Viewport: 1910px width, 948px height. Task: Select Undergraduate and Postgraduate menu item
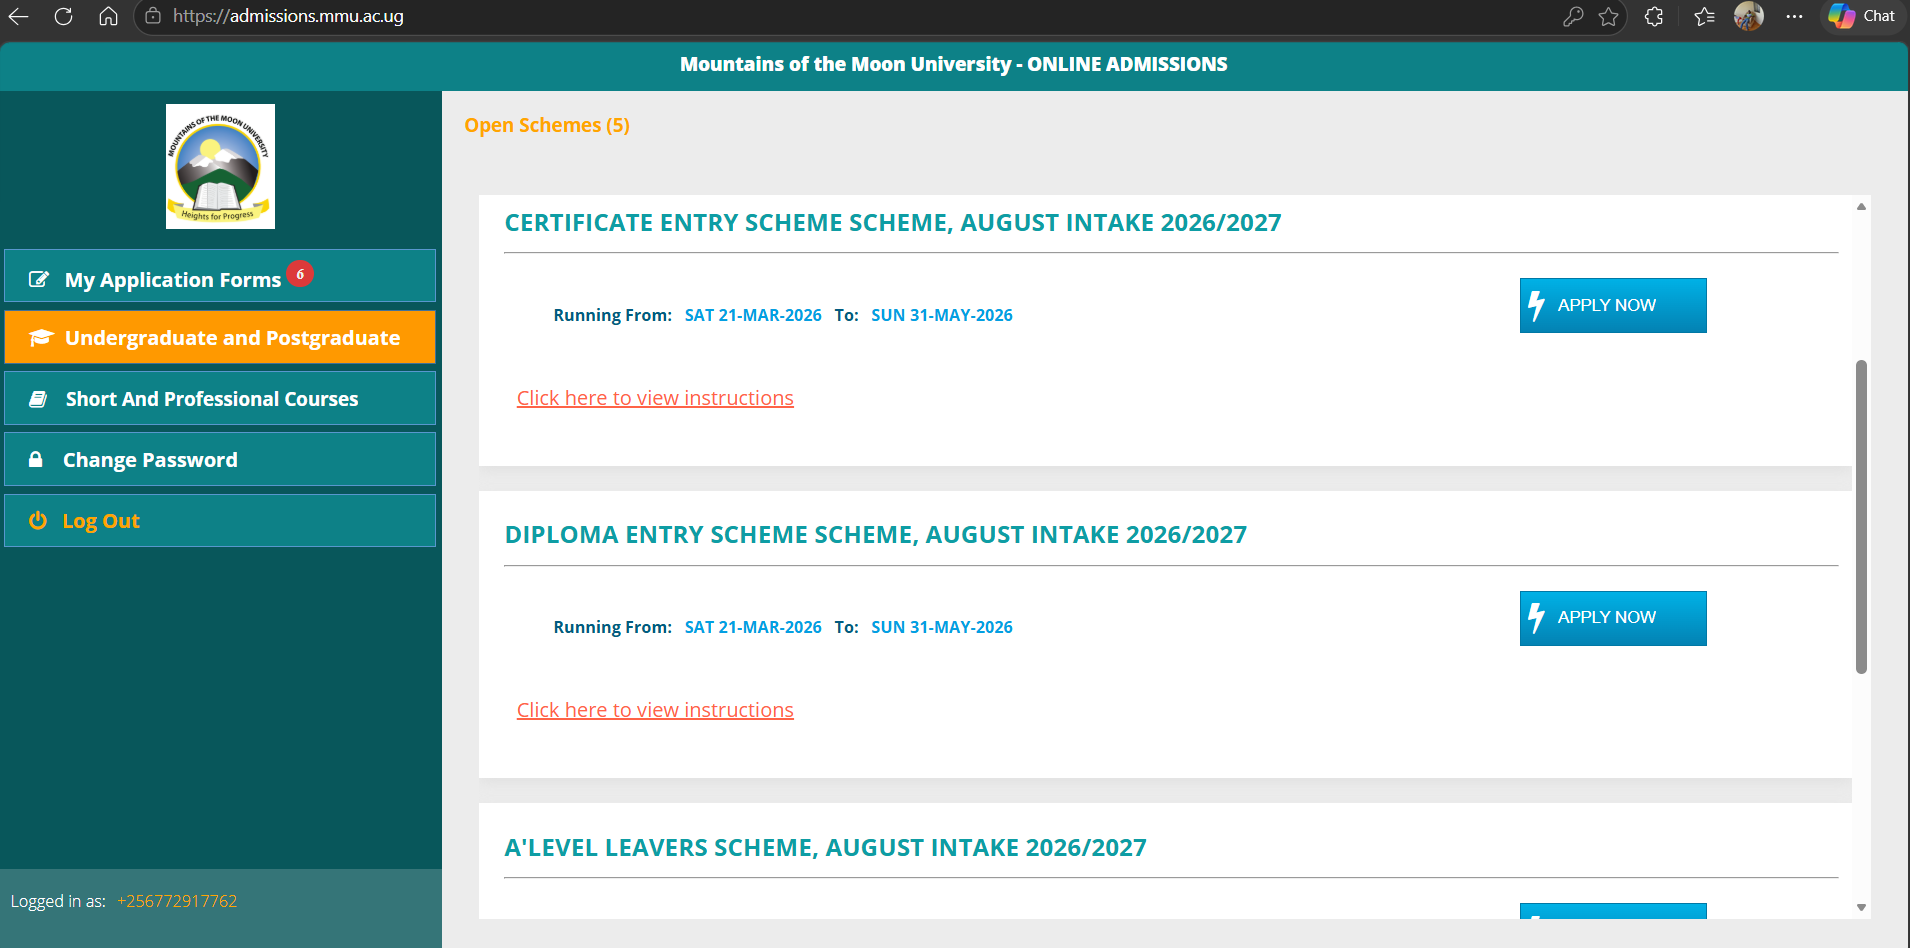(x=220, y=338)
